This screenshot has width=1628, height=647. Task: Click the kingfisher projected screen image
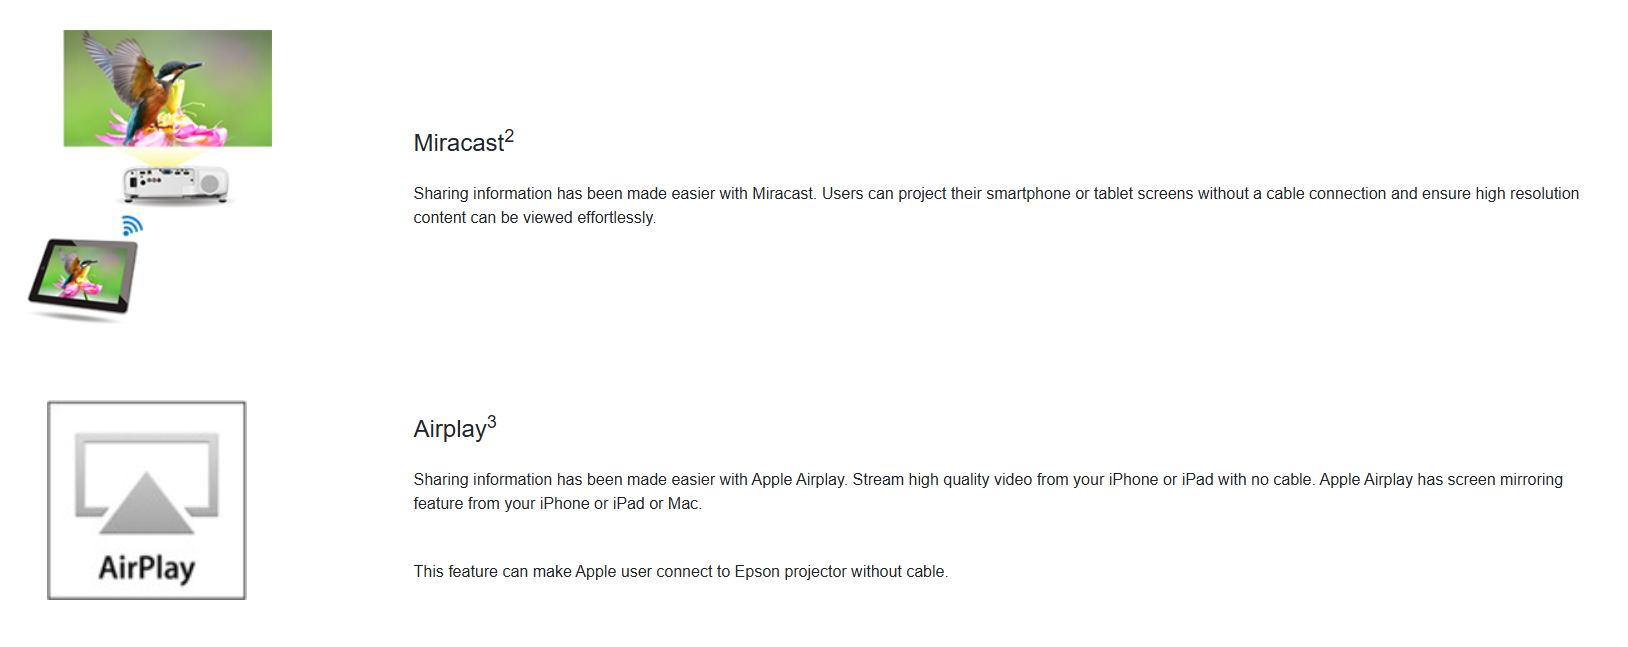pyautogui.click(x=167, y=88)
